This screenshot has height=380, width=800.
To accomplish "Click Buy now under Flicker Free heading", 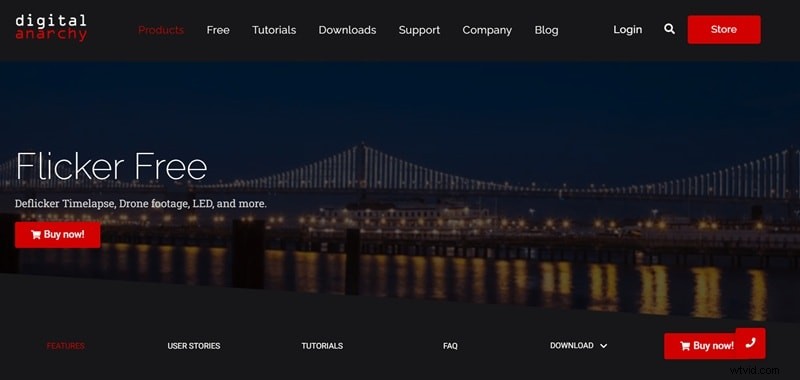I will (x=58, y=235).
